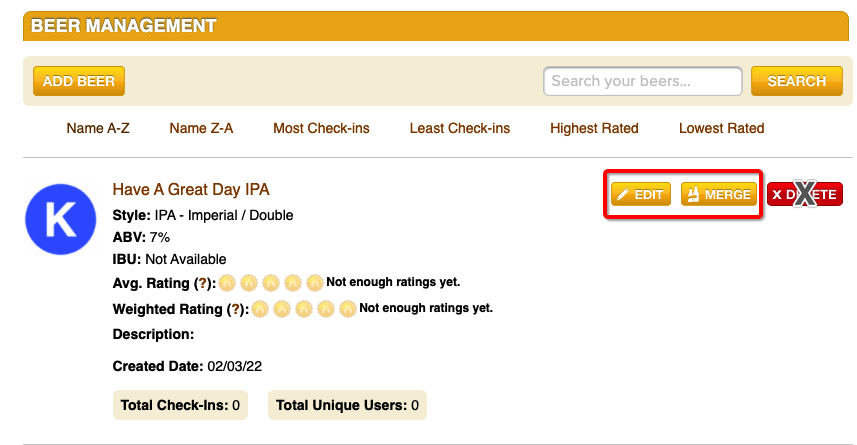The image size is (857, 445).
Task: Click the question mark beside Avg. Rating
Action: pos(202,283)
